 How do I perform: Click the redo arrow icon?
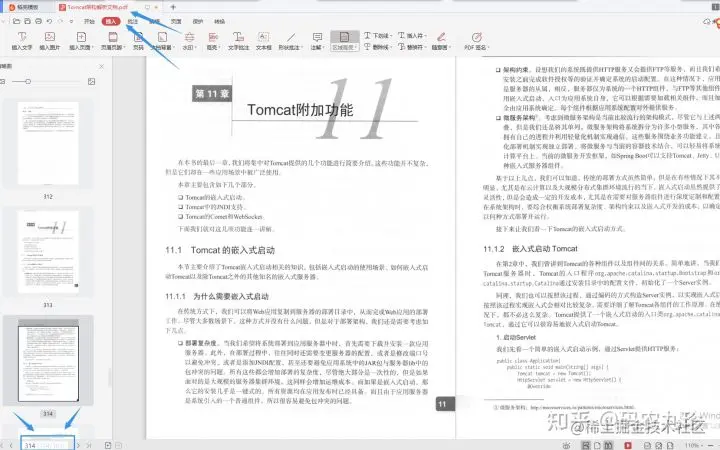pos(60,21)
